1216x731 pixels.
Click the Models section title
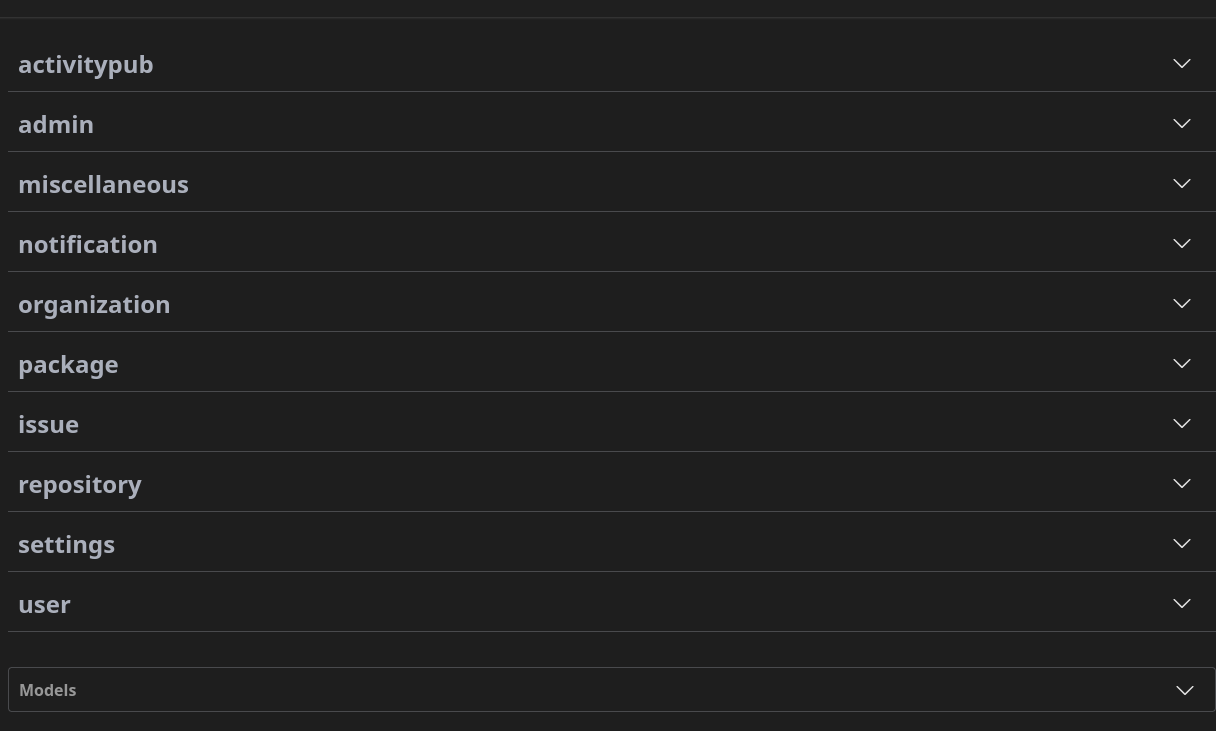point(48,690)
